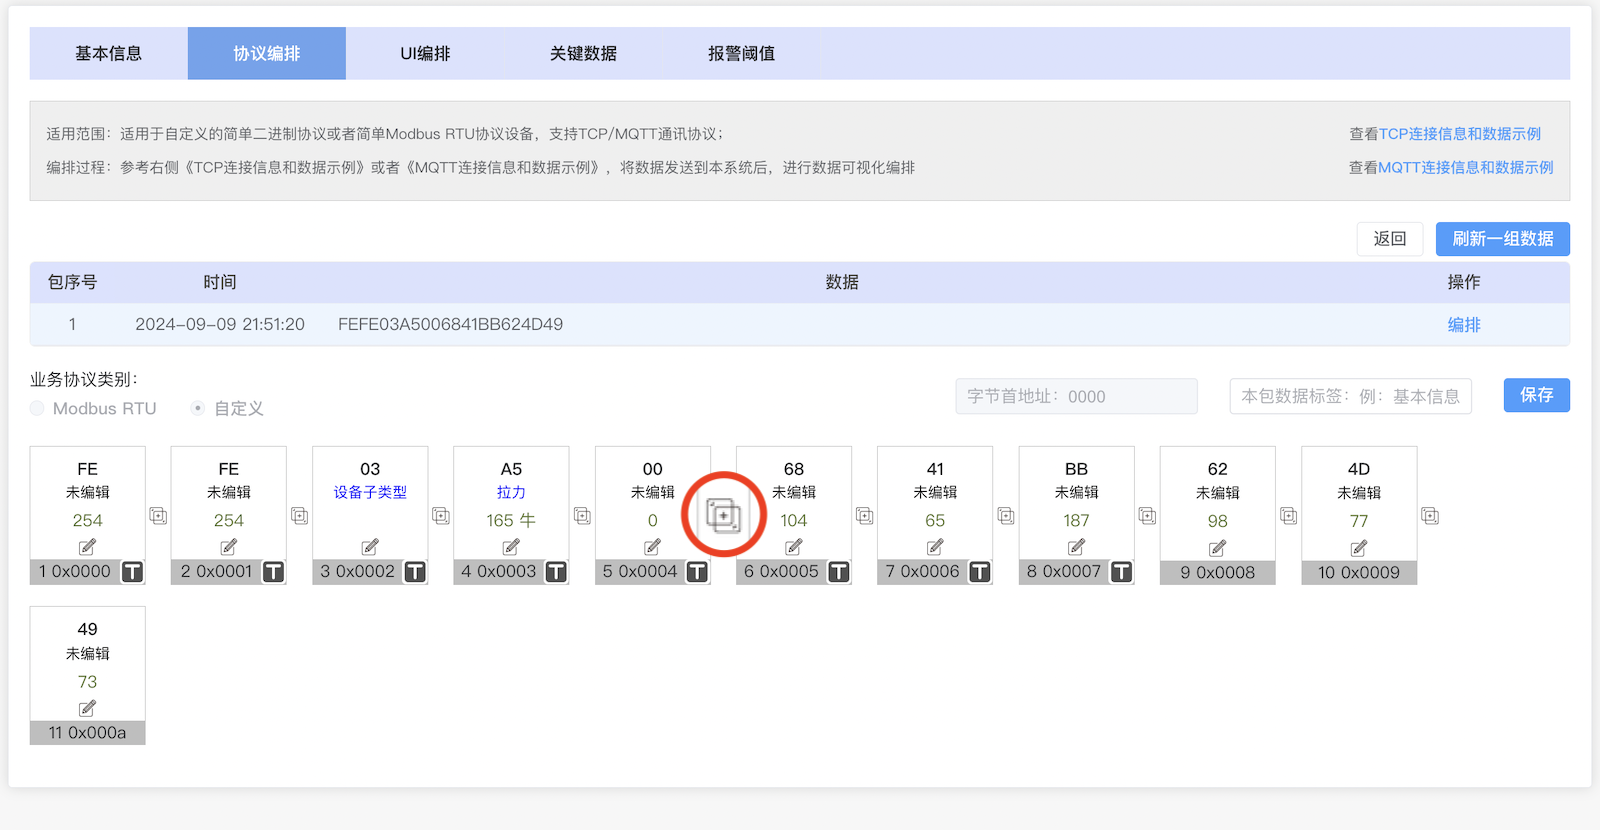Screen dimensions: 1600x830
Task: Edit the FE byte at address 0x0000
Action: click(x=87, y=547)
